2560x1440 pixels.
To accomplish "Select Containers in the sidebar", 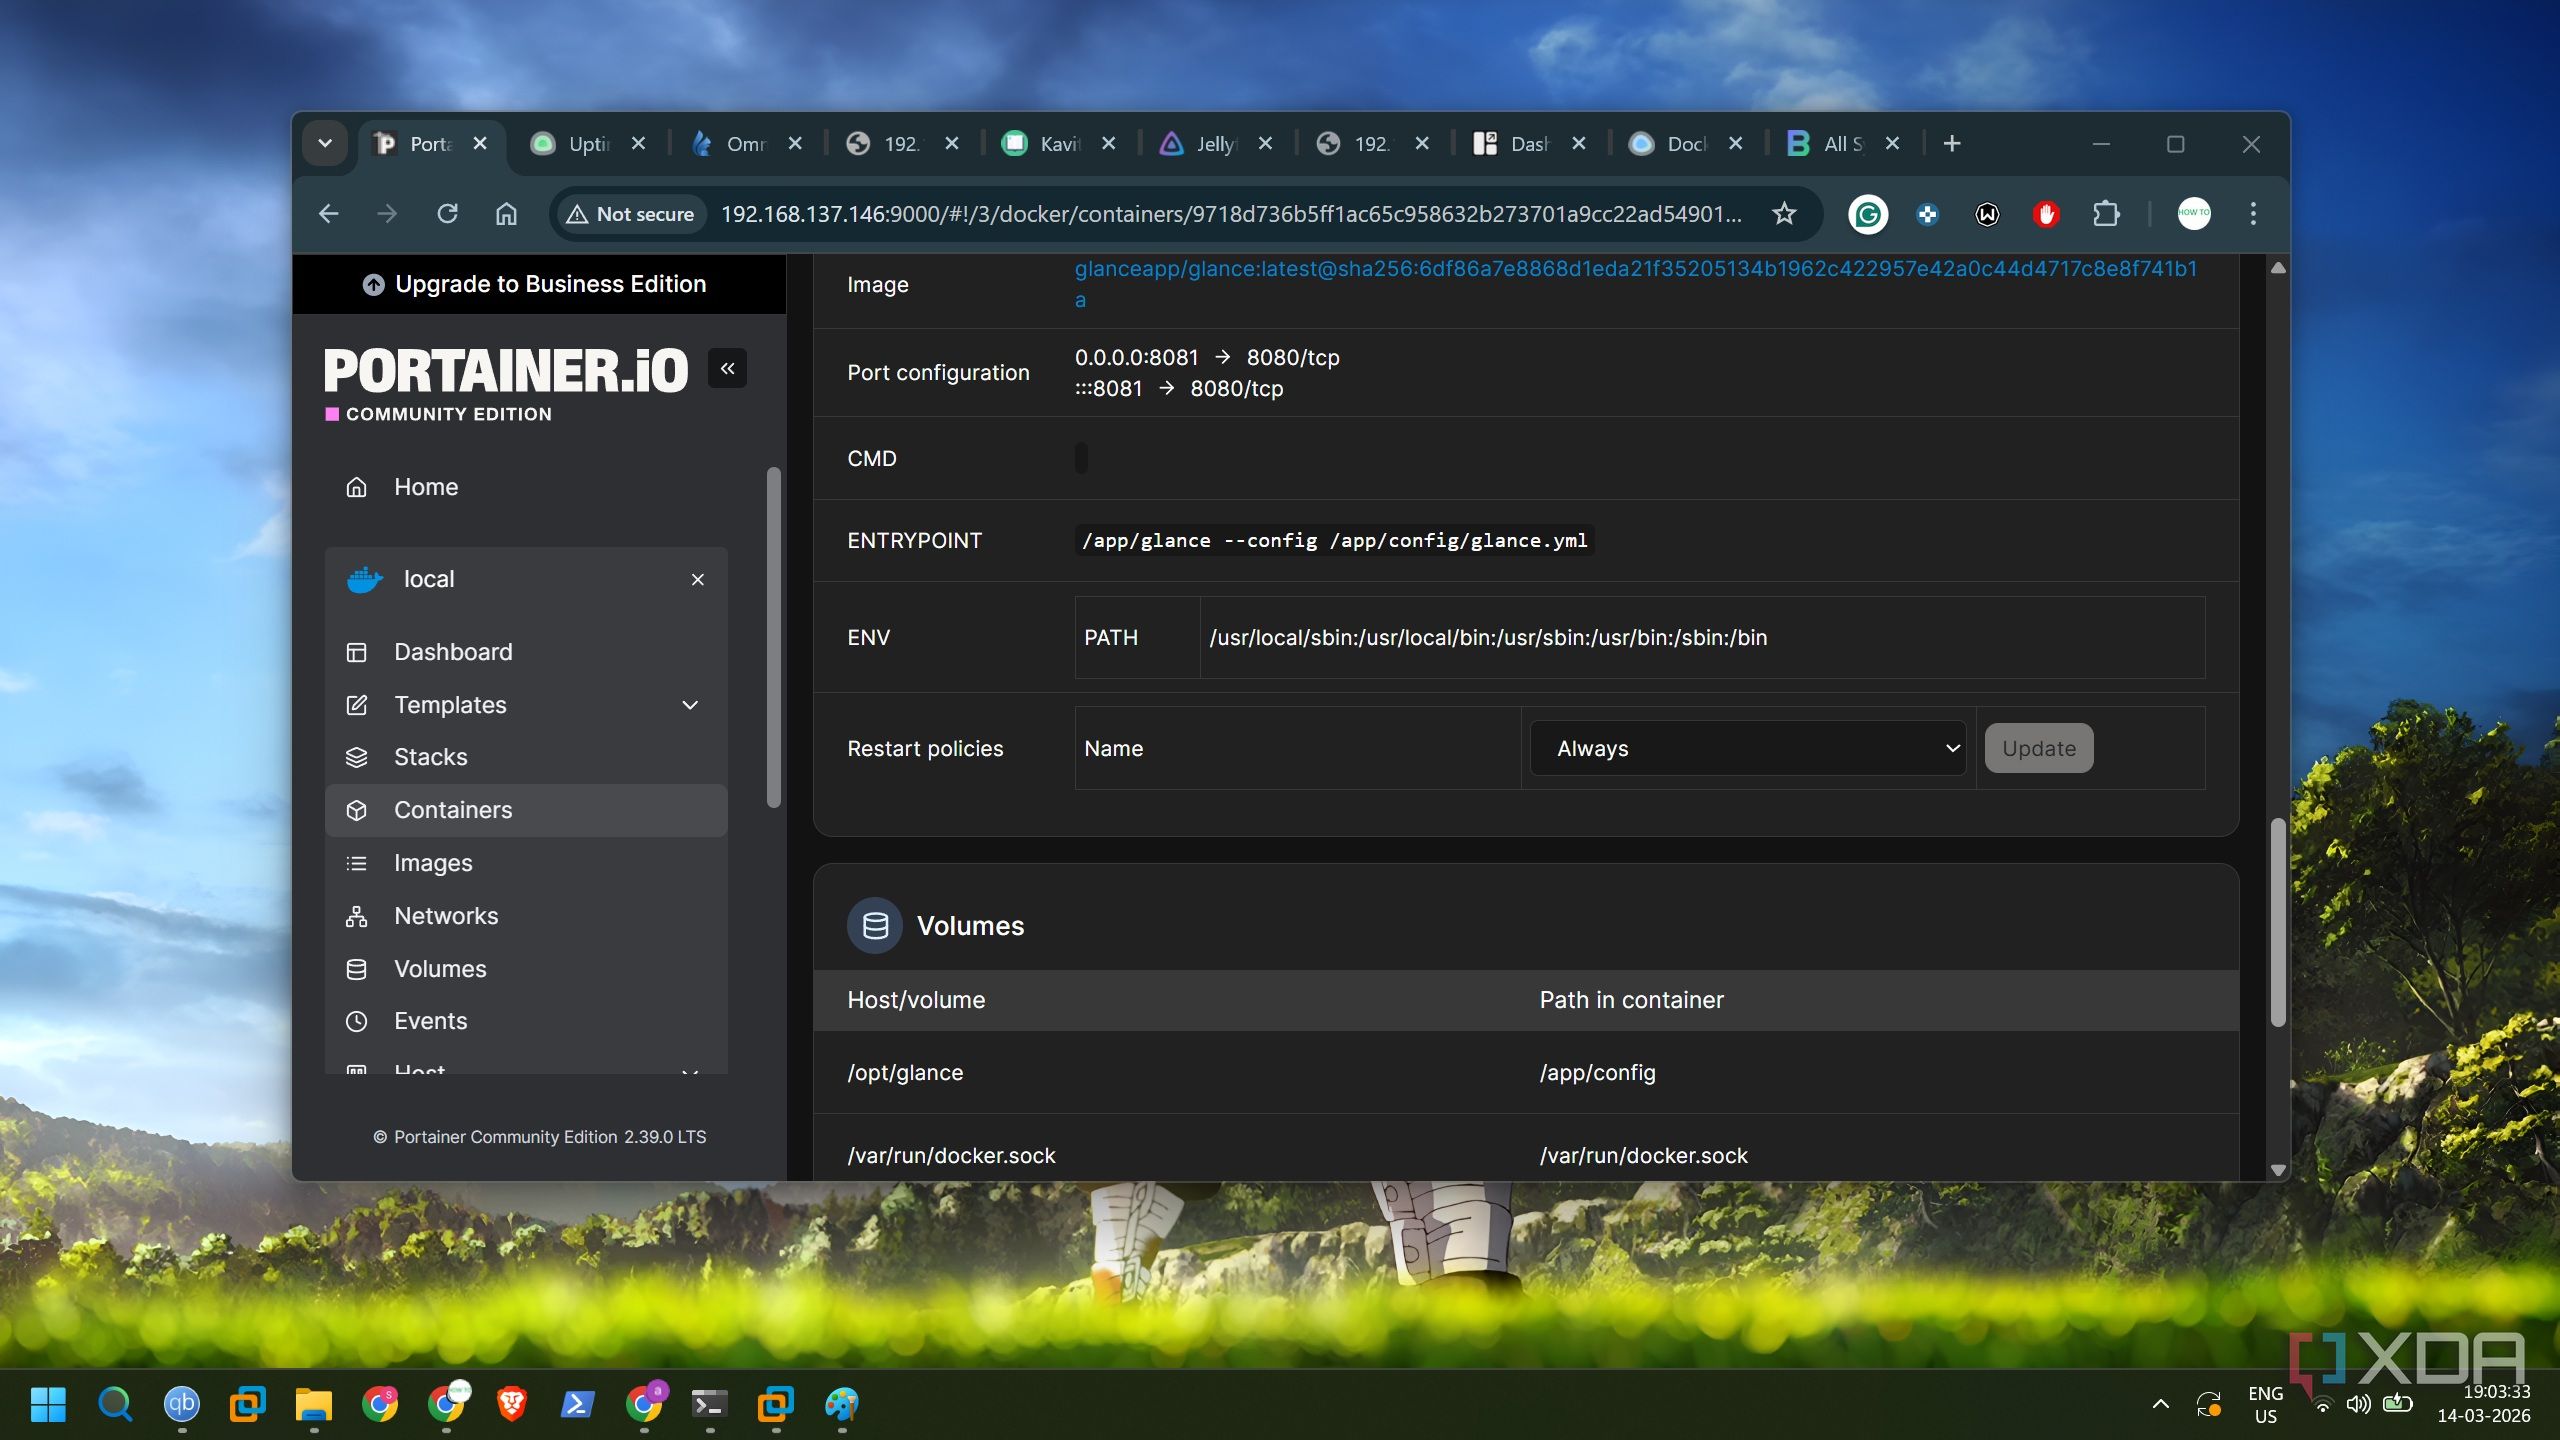I will tap(526, 810).
